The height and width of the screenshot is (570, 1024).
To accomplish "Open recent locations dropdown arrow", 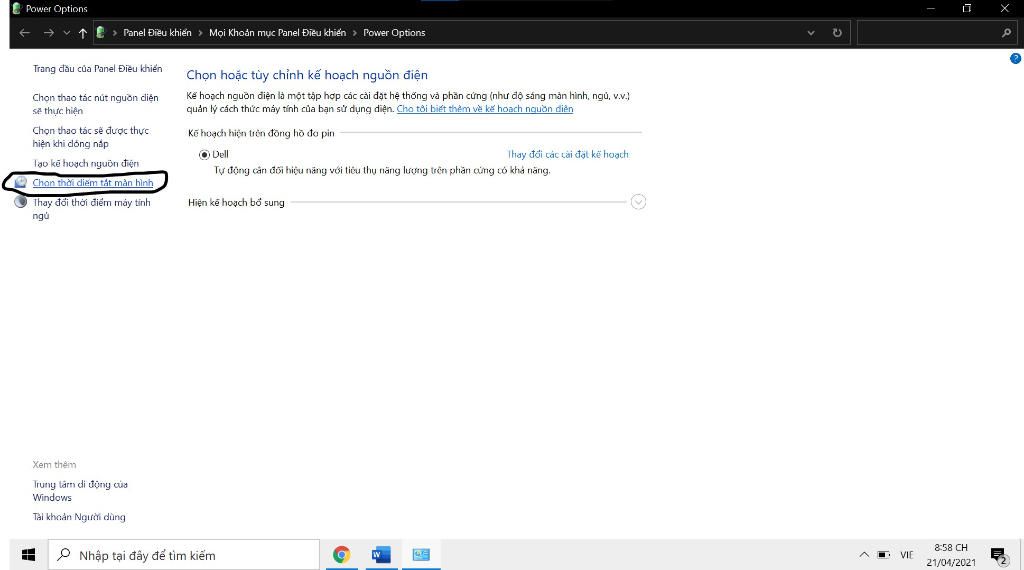I will 67,33.
